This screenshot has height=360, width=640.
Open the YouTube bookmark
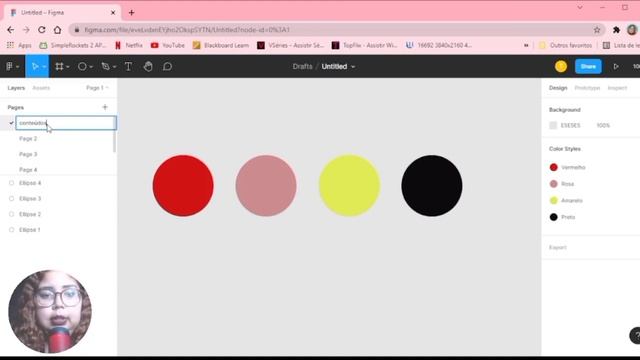click(168, 45)
